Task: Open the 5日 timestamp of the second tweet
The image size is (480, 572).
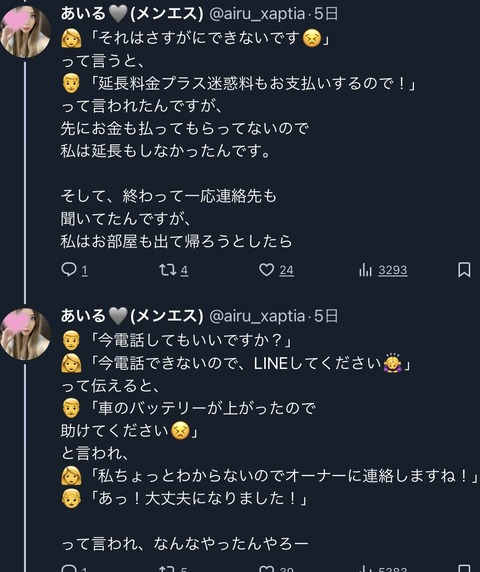Action: point(326,316)
